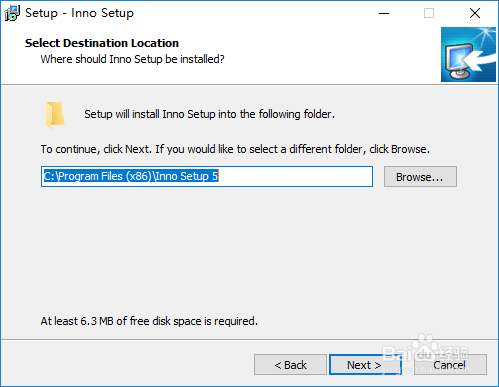Click the 'Select Destination Location' heading
Viewport: 499px width, 387px height.
coord(102,43)
